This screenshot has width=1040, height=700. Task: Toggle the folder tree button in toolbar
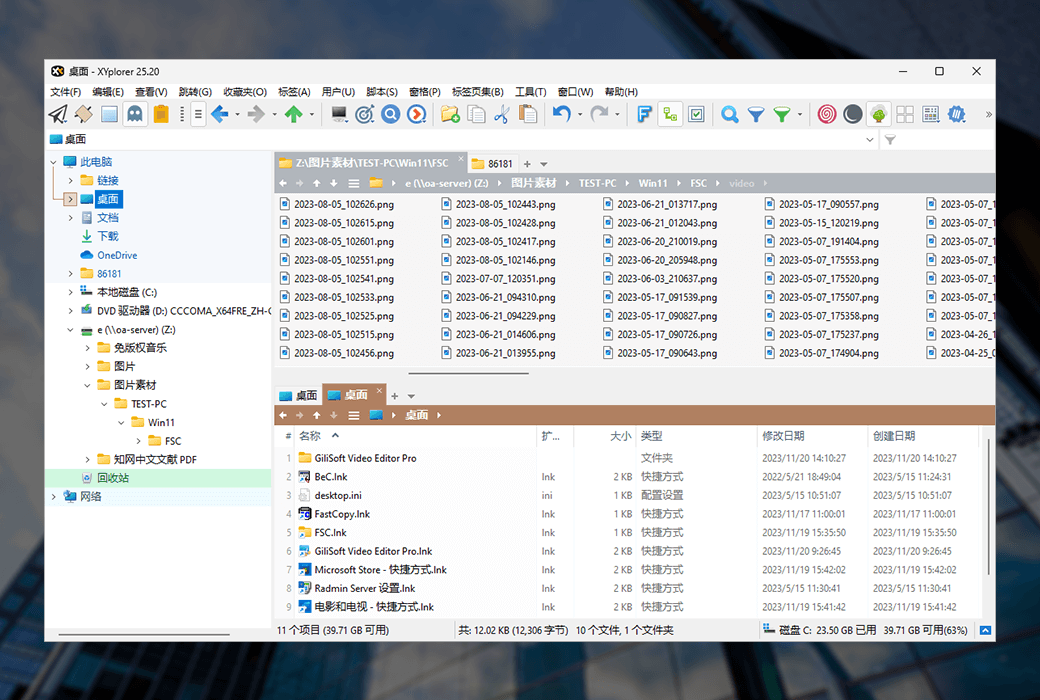(x=670, y=114)
